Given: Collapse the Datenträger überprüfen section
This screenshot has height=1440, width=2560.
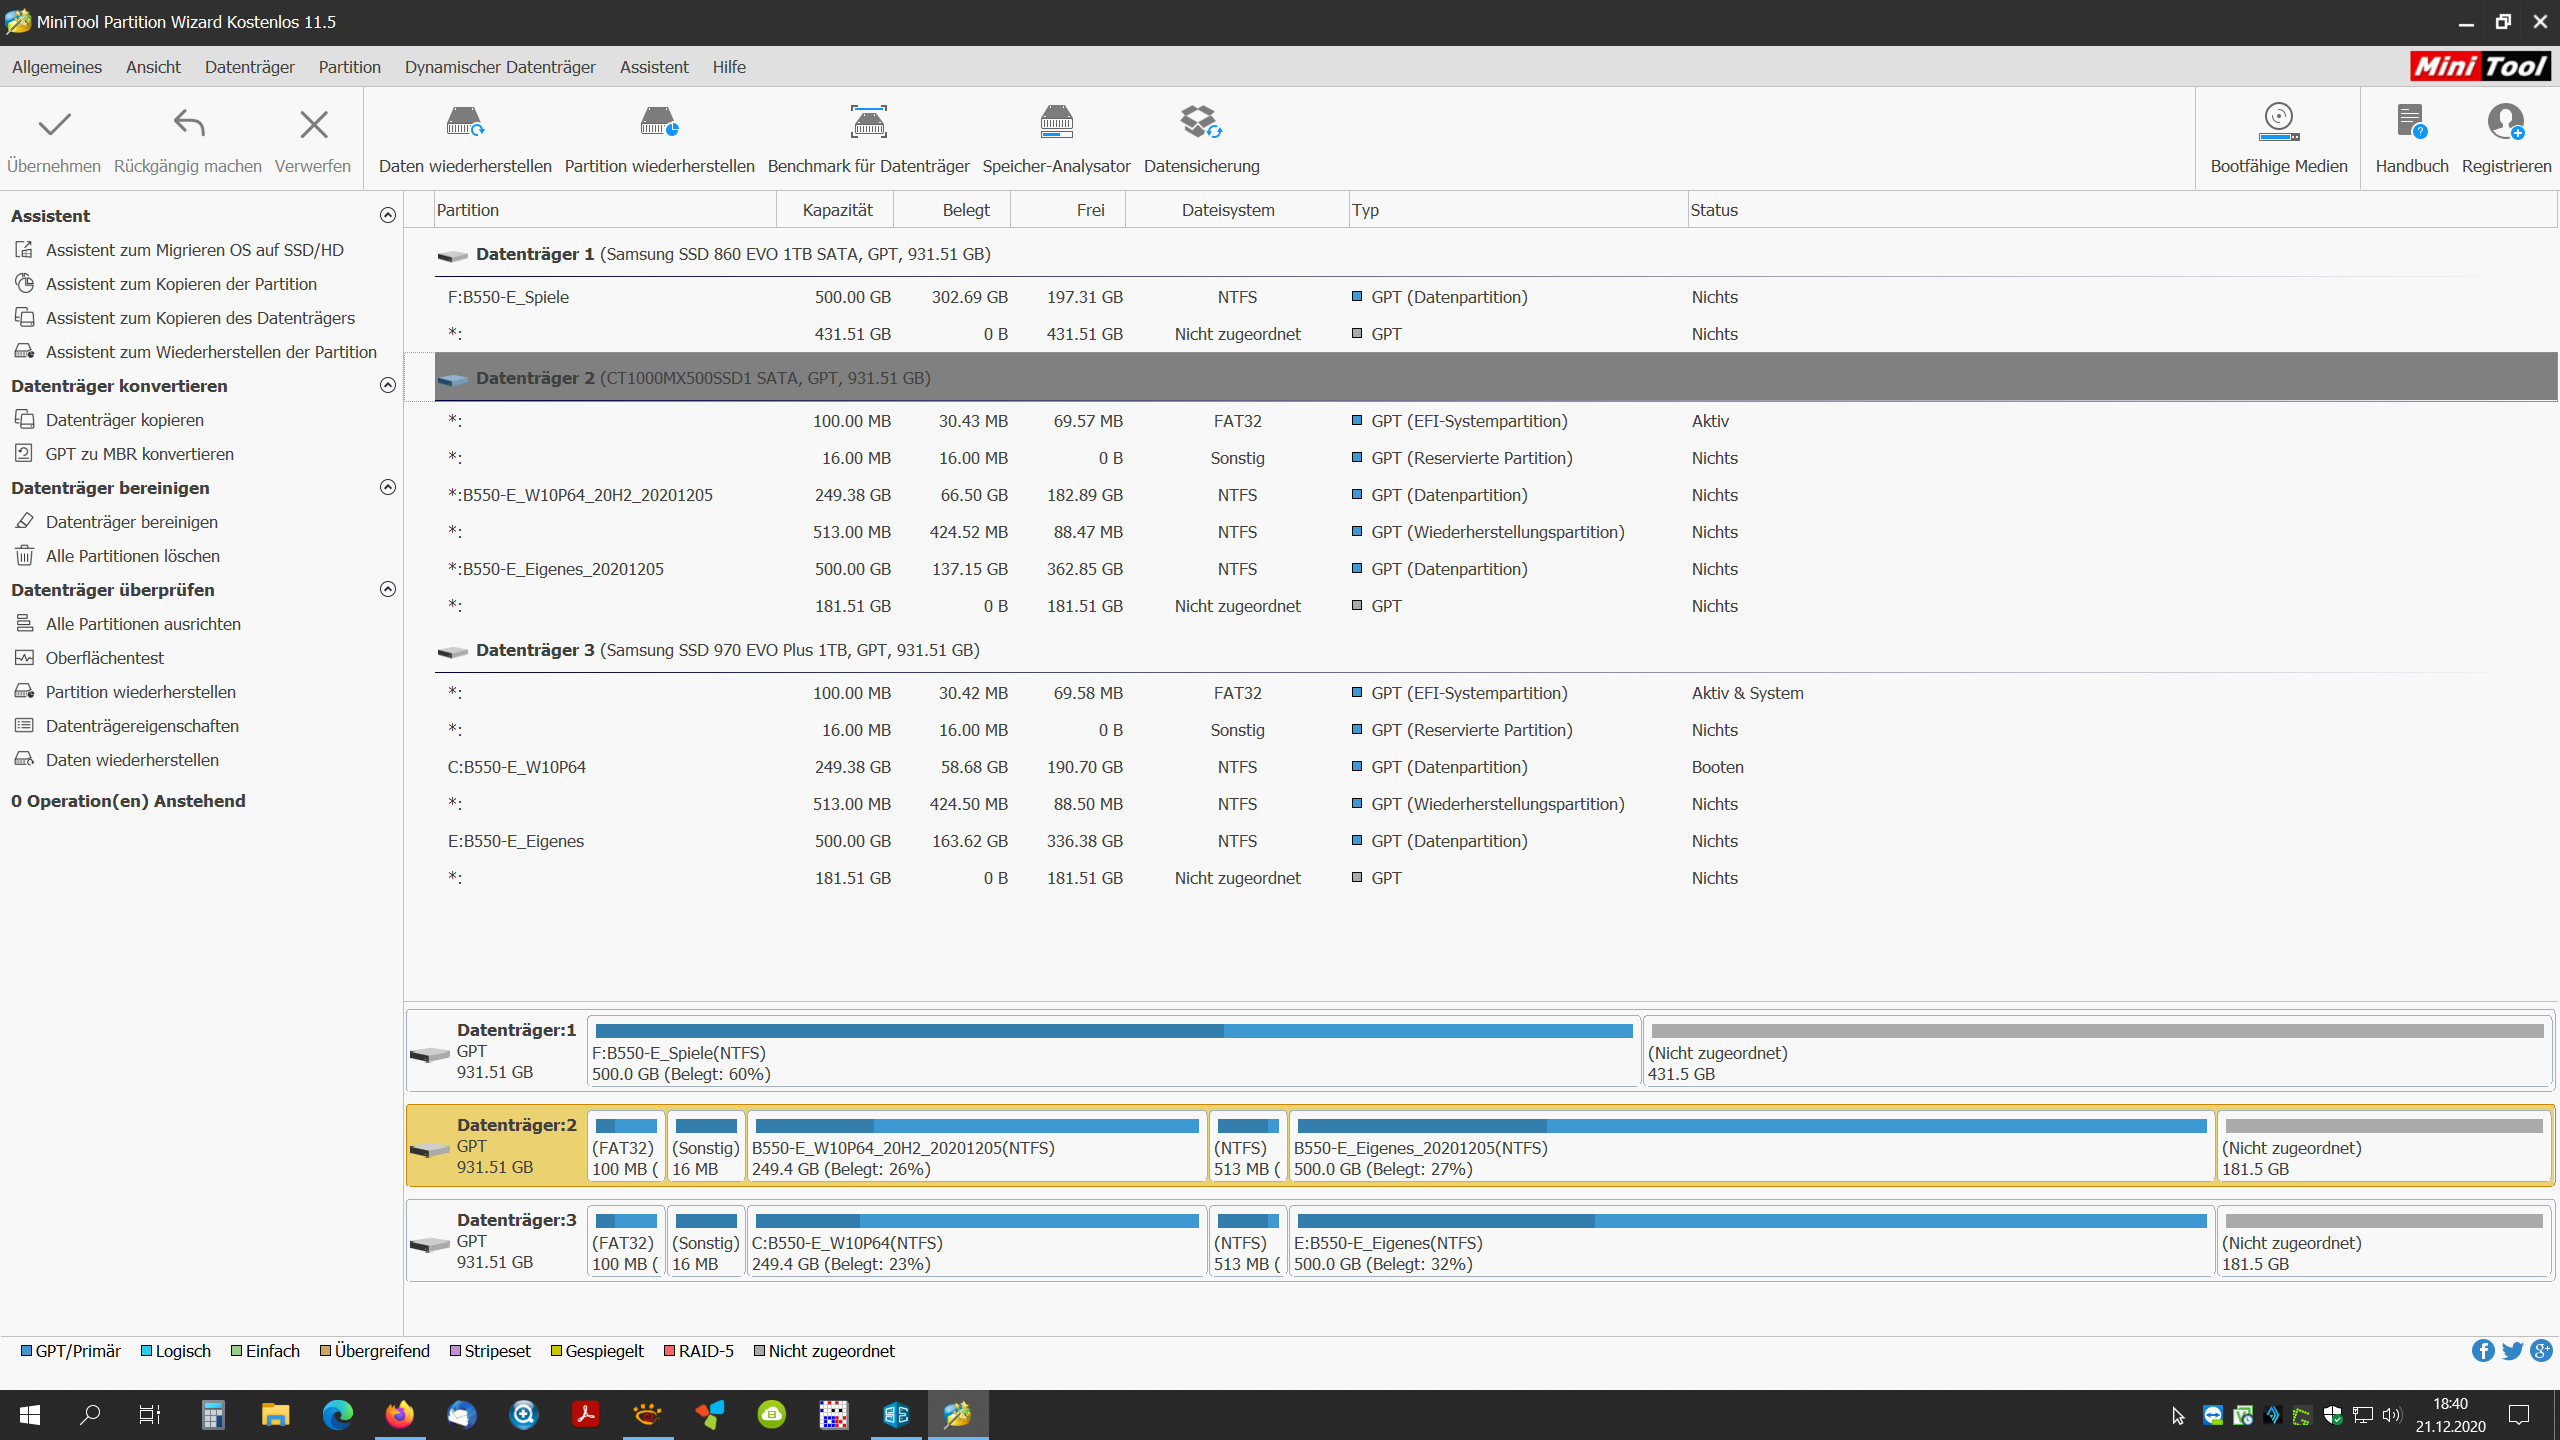Looking at the screenshot, I should pyautogui.click(x=388, y=589).
